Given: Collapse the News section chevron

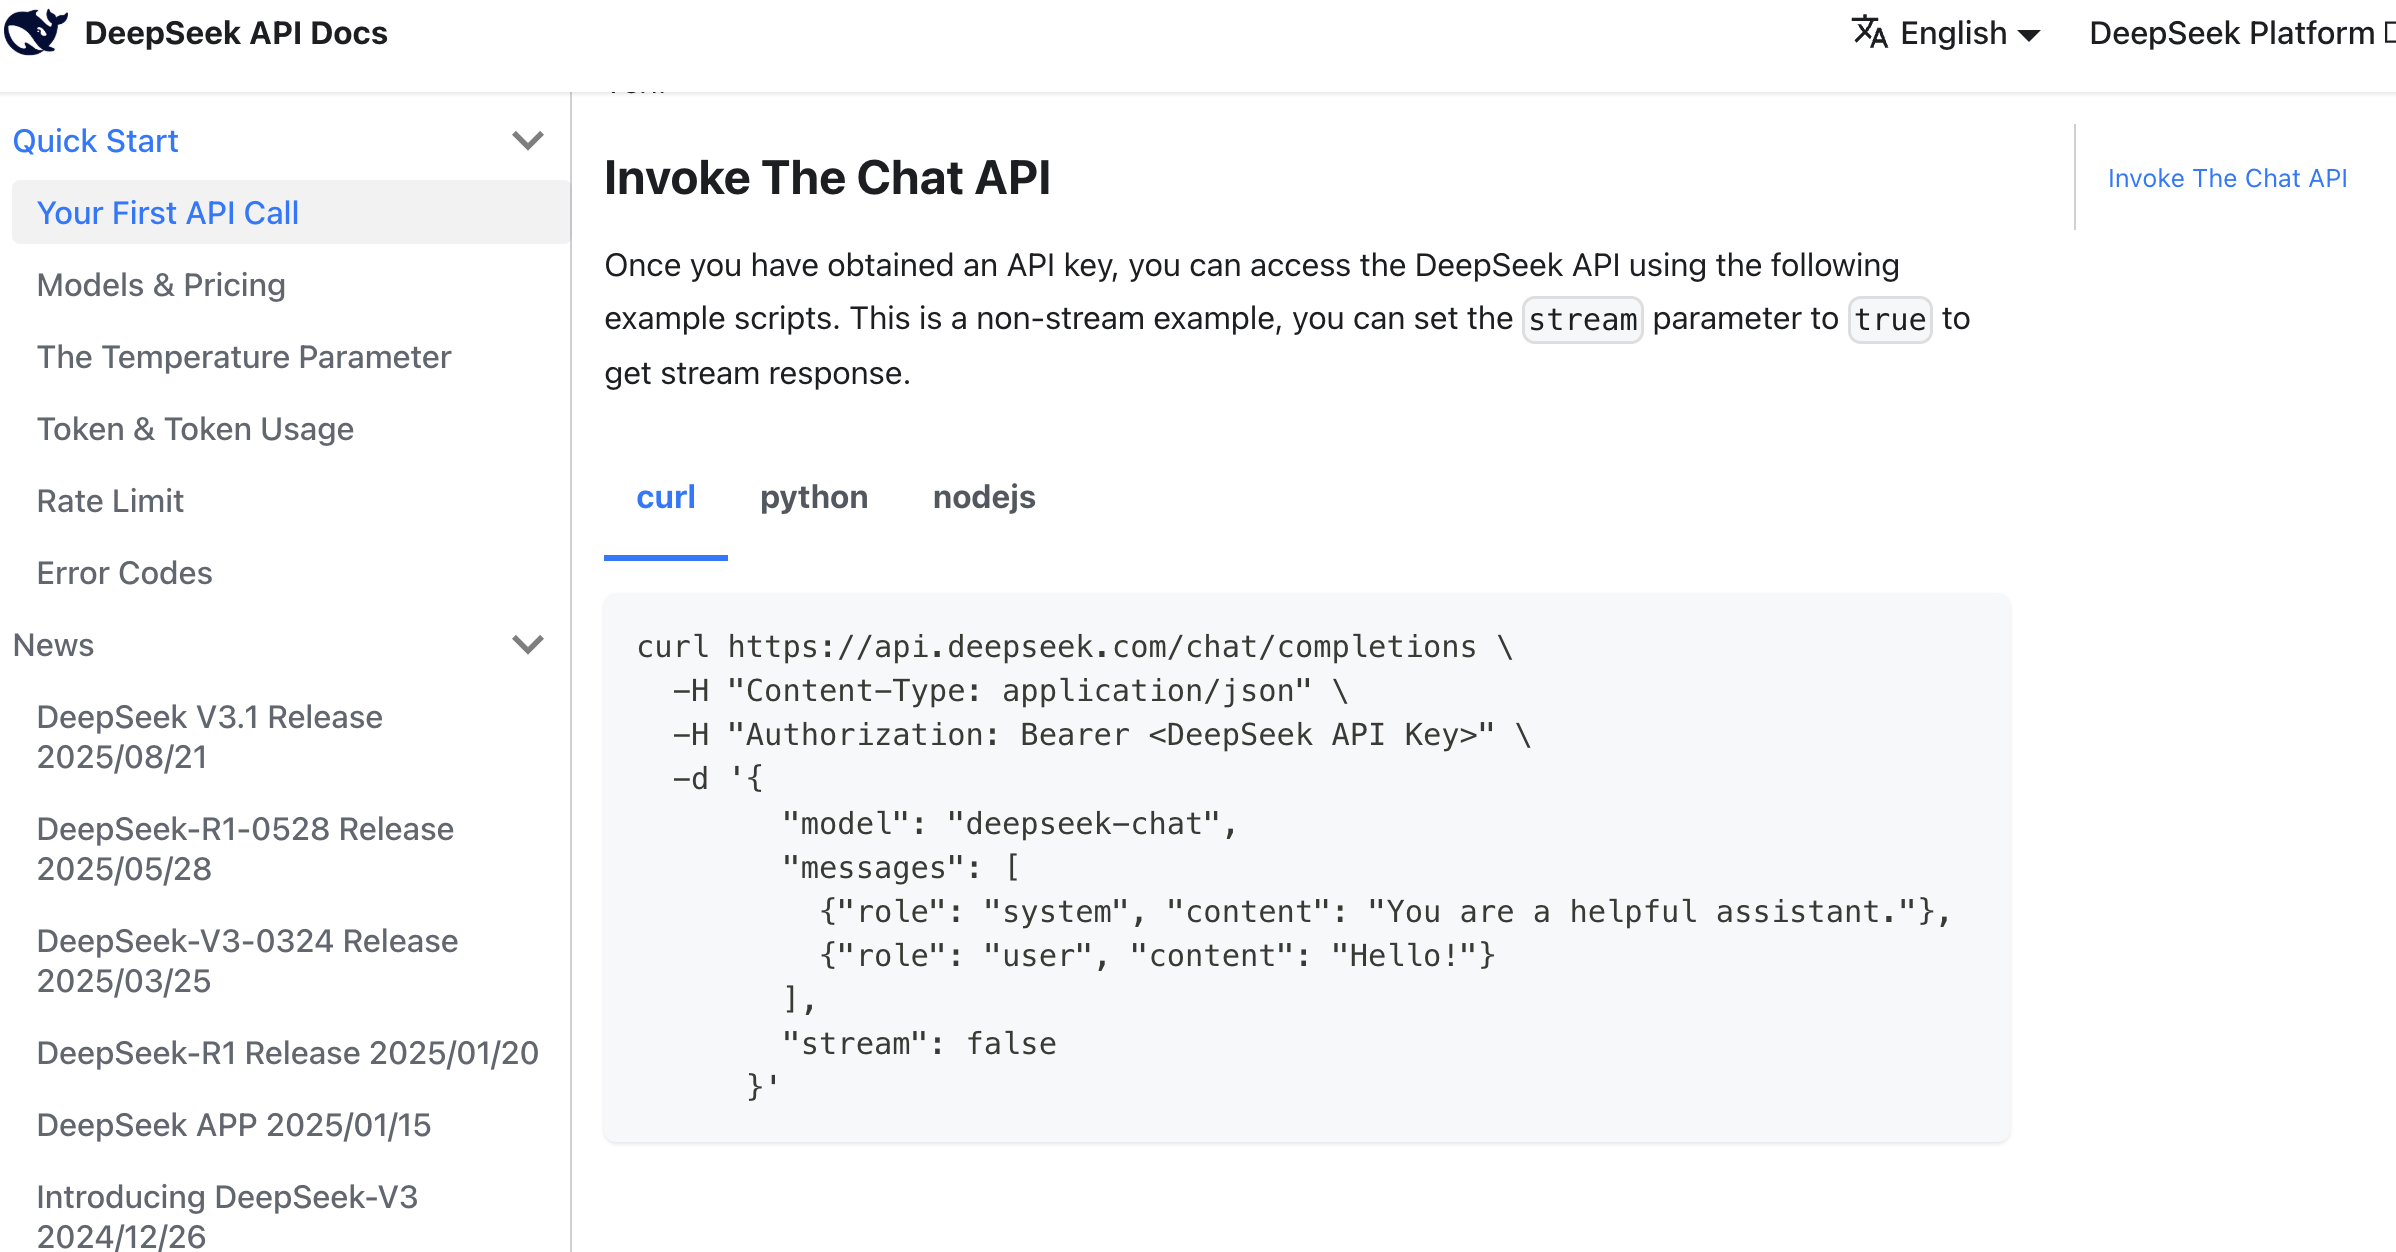Looking at the screenshot, I should click(527, 645).
